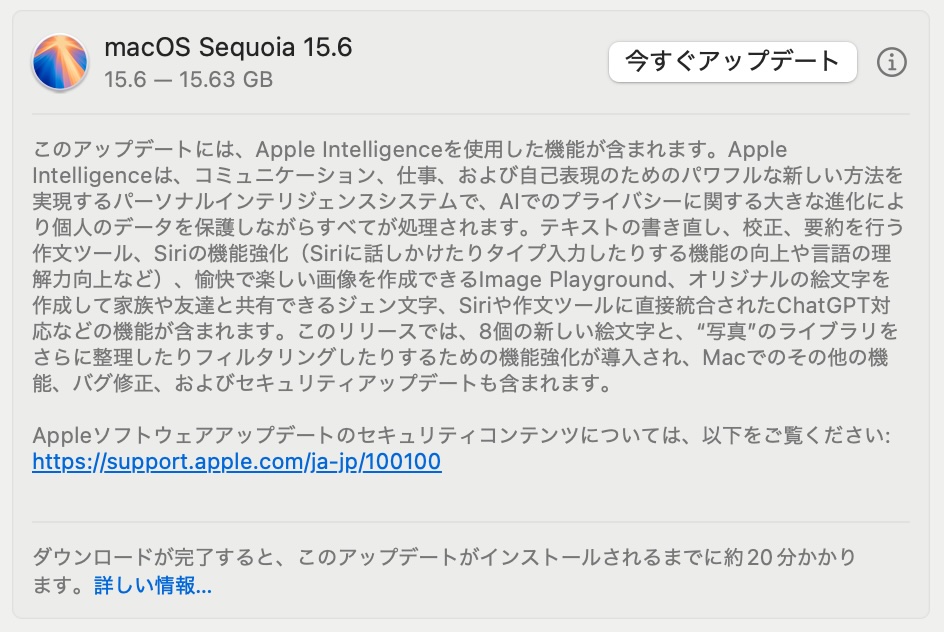Click the ChatGPT word in the description

823,306
